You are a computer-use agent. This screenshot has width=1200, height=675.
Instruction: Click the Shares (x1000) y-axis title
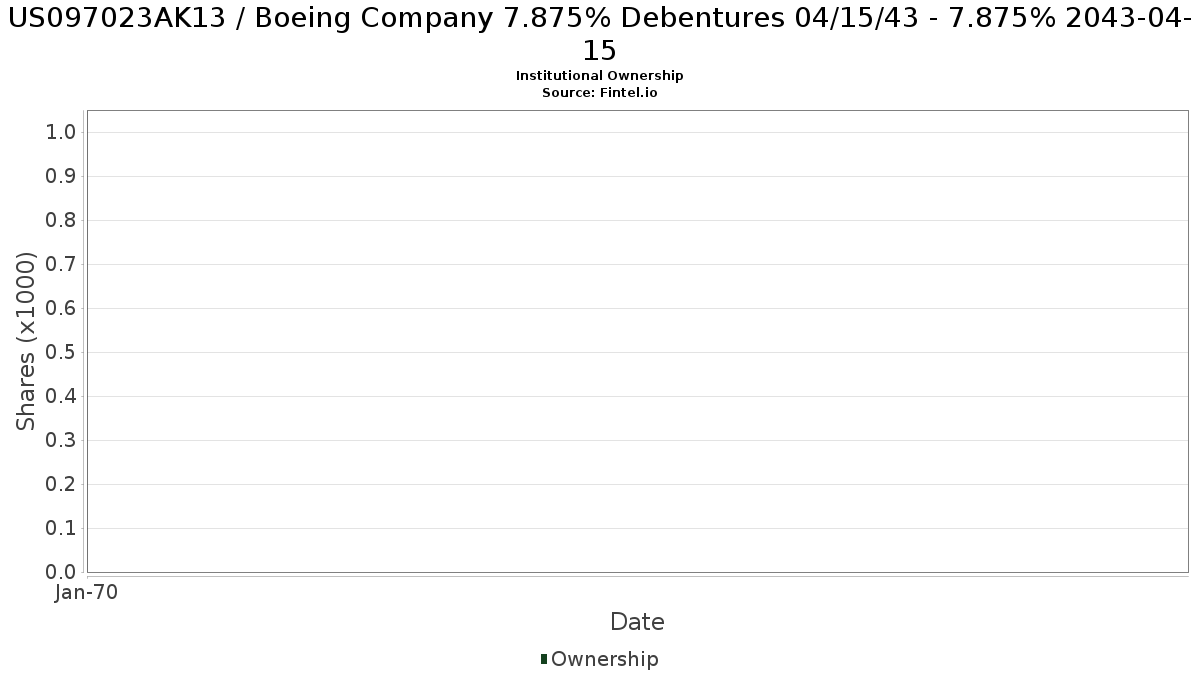[x=27, y=342]
